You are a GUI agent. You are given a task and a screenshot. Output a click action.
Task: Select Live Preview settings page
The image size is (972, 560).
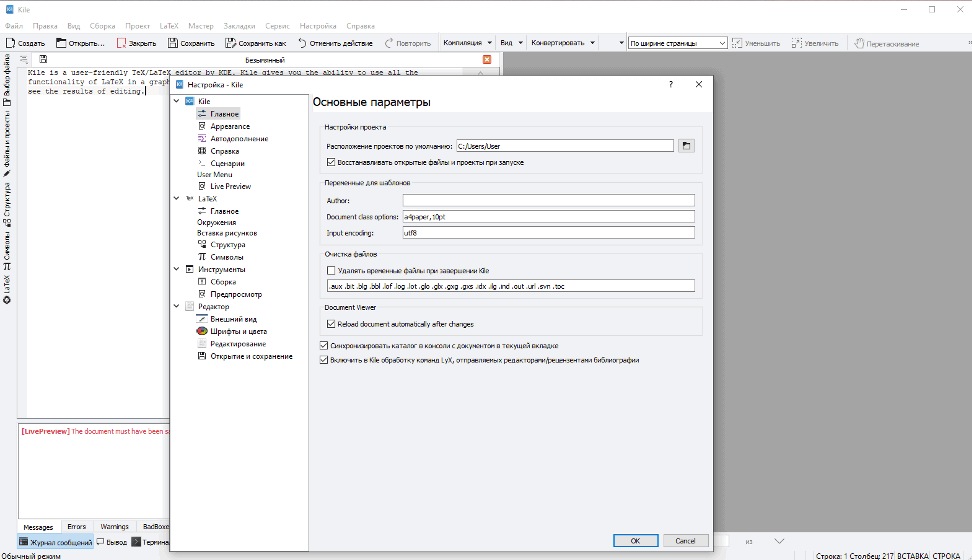pos(230,186)
